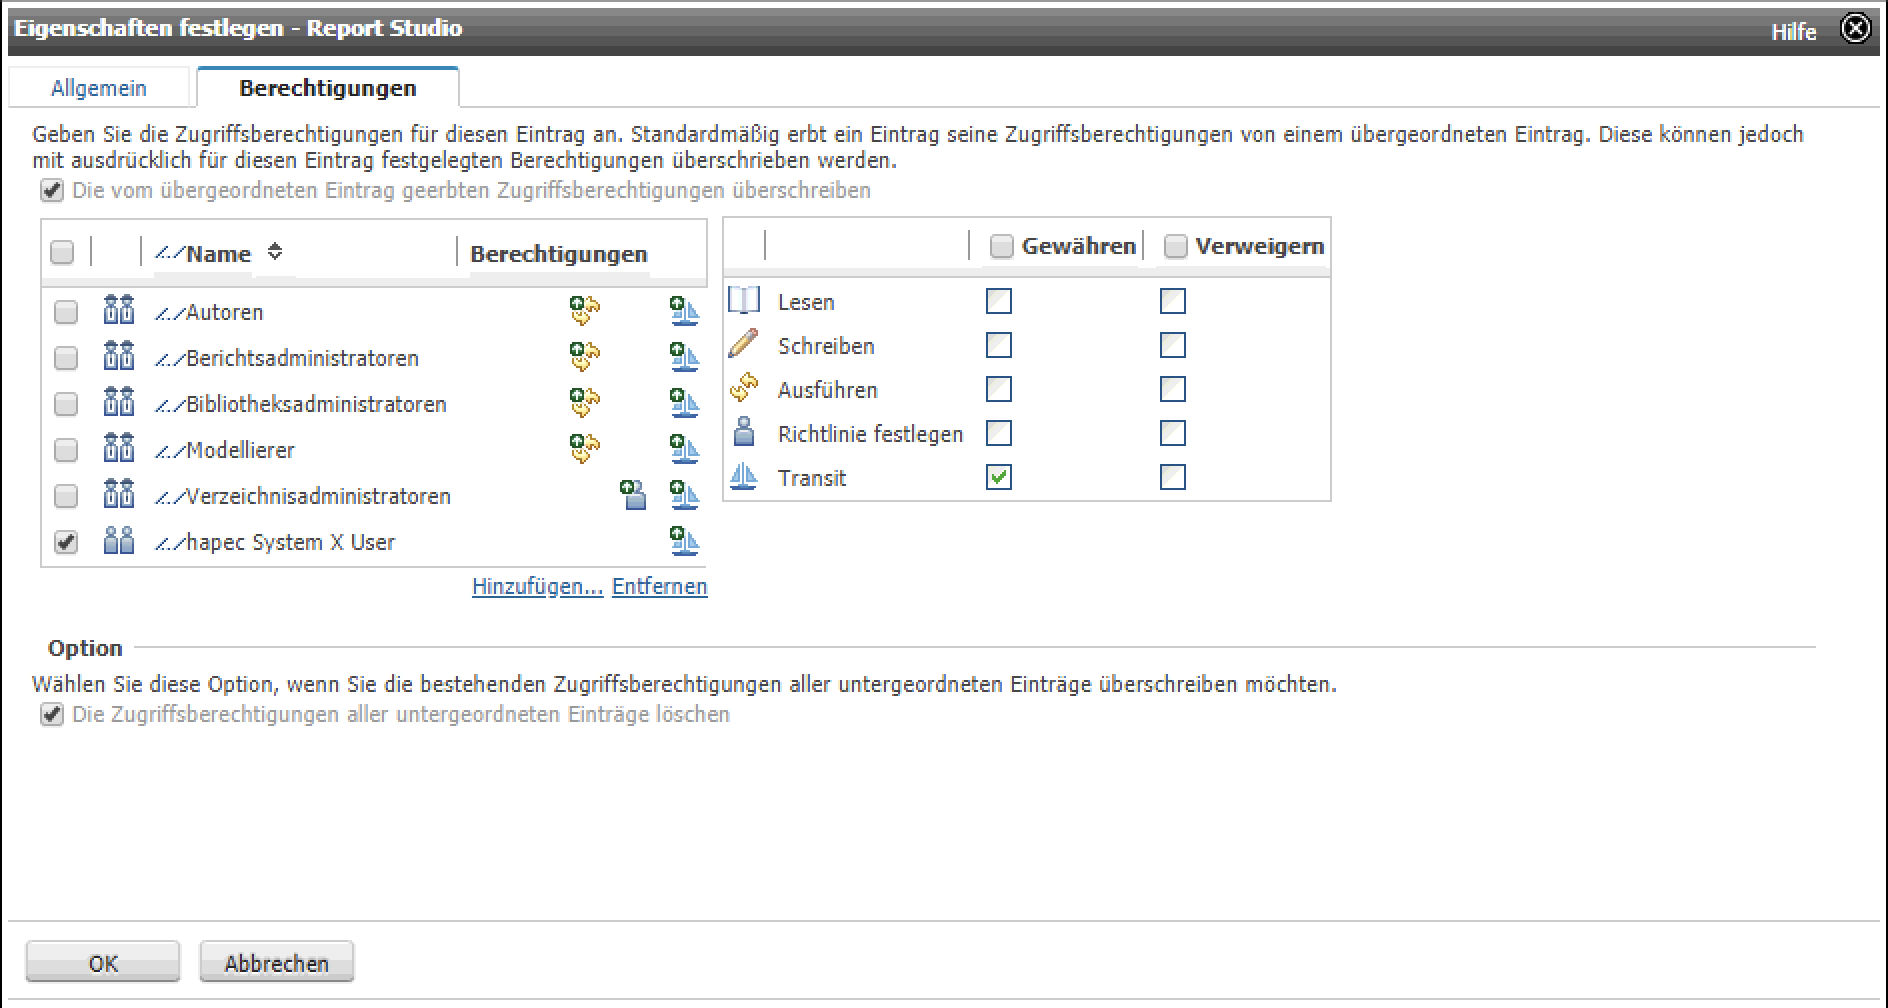The height and width of the screenshot is (1008, 1888).
Task: Sort the list by Name column arrow
Action: [x=275, y=252]
